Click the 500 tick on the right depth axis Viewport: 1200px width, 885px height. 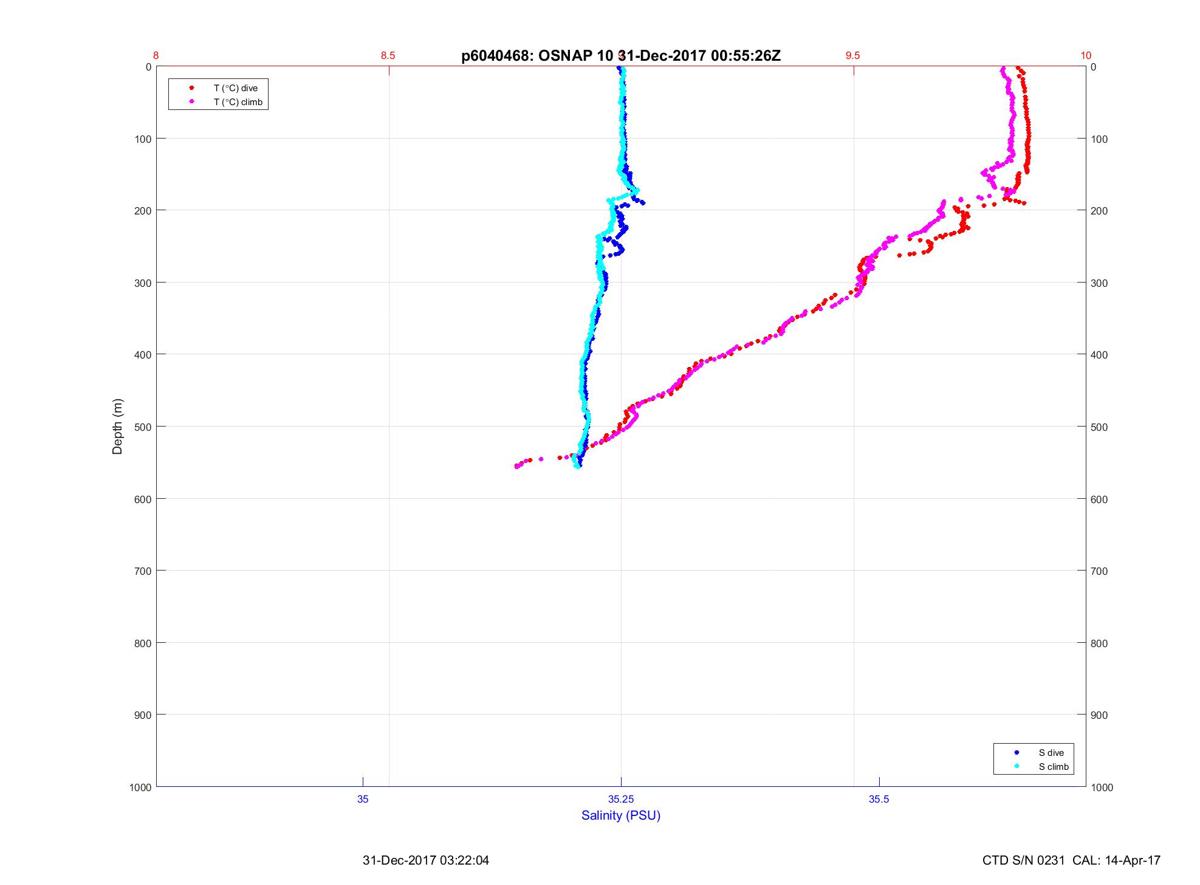pos(1100,427)
